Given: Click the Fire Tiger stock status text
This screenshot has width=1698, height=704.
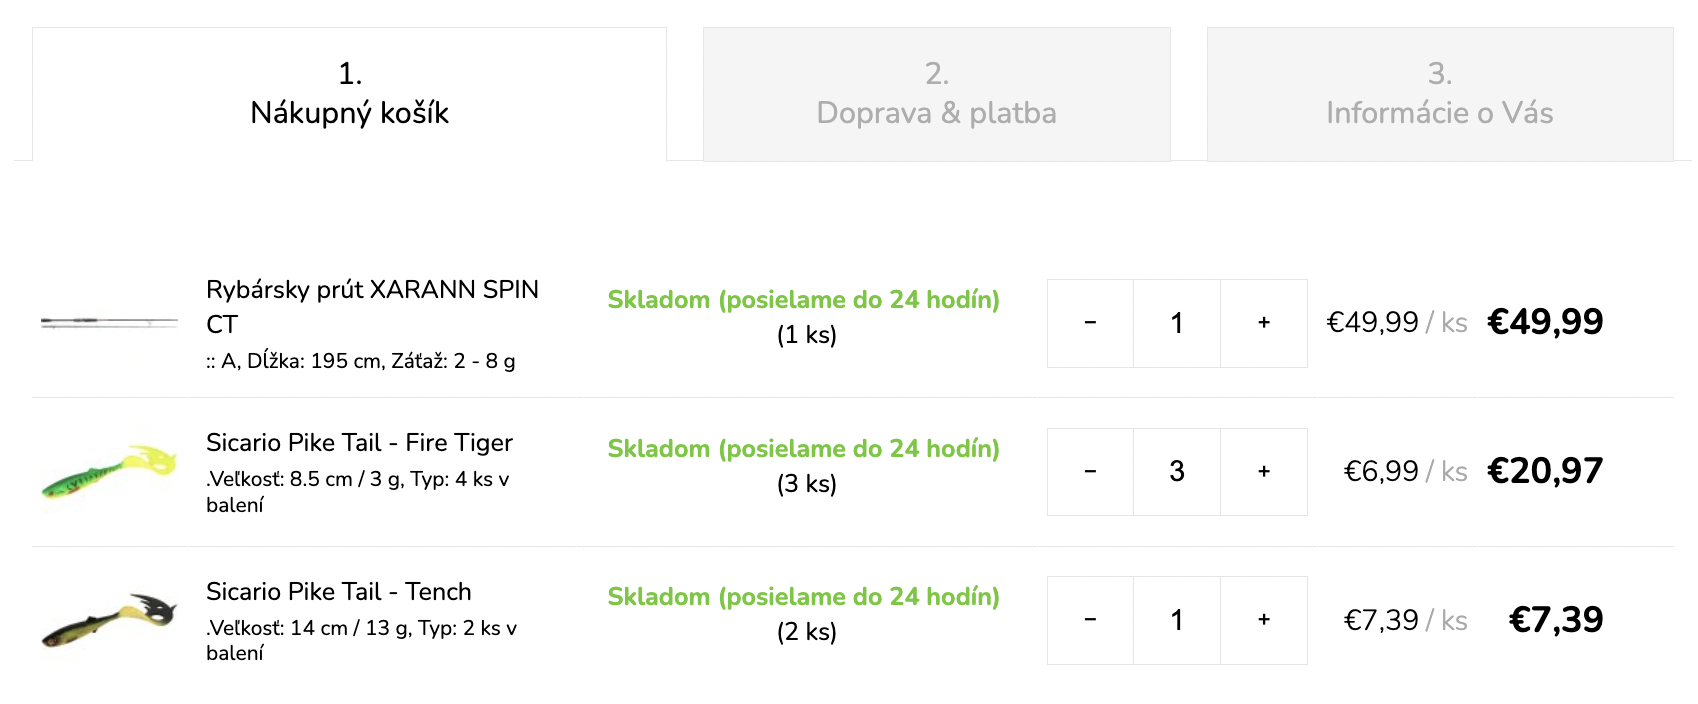Looking at the screenshot, I should 803,449.
